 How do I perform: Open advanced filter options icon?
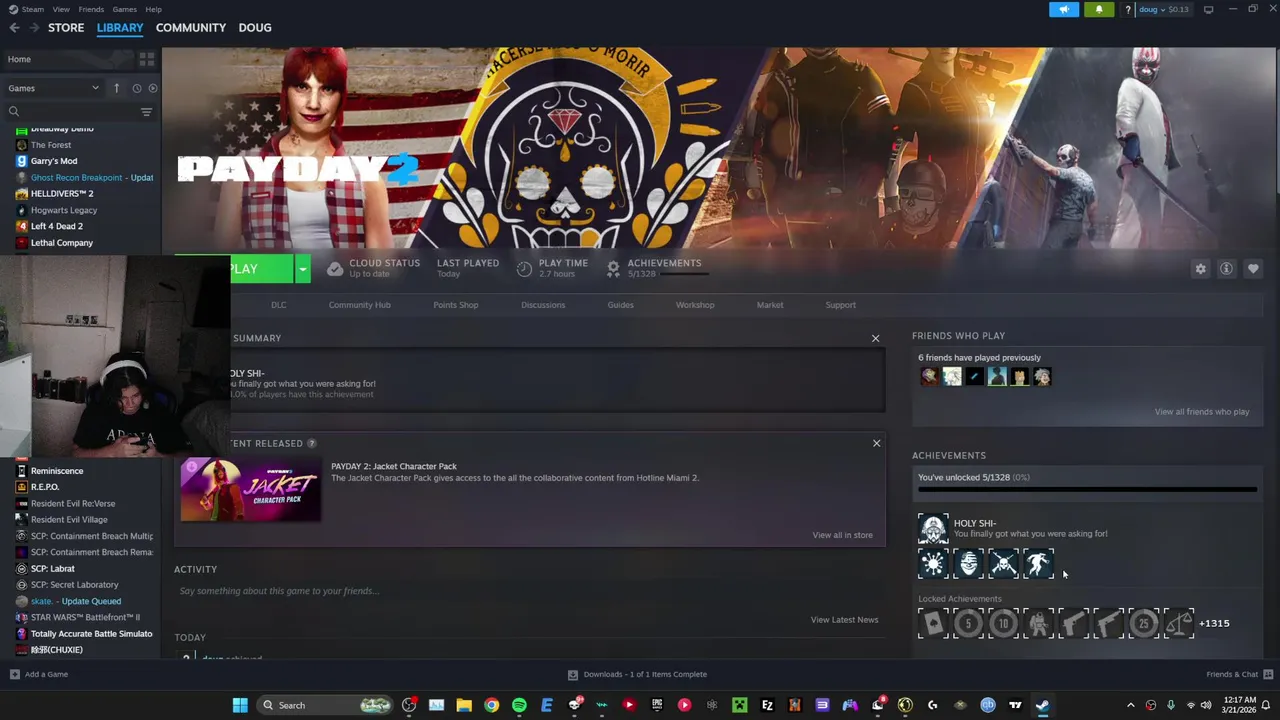pyautogui.click(x=146, y=112)
